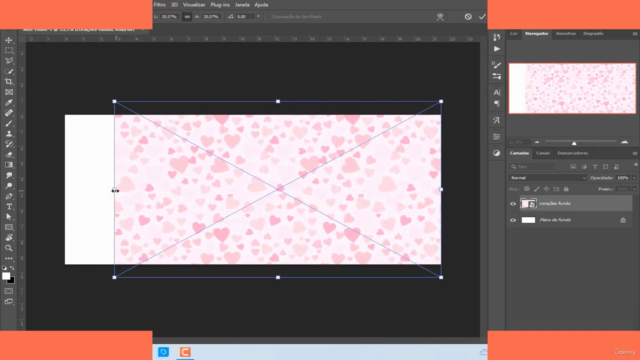Switch to the Canais tab

[543, 153]
